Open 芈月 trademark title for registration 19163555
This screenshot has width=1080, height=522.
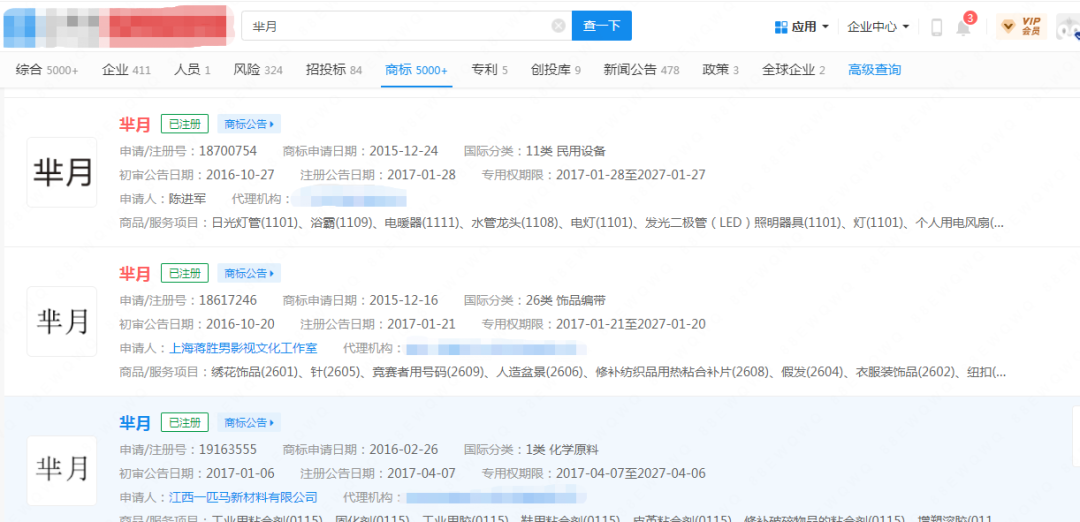pos(135,422)
